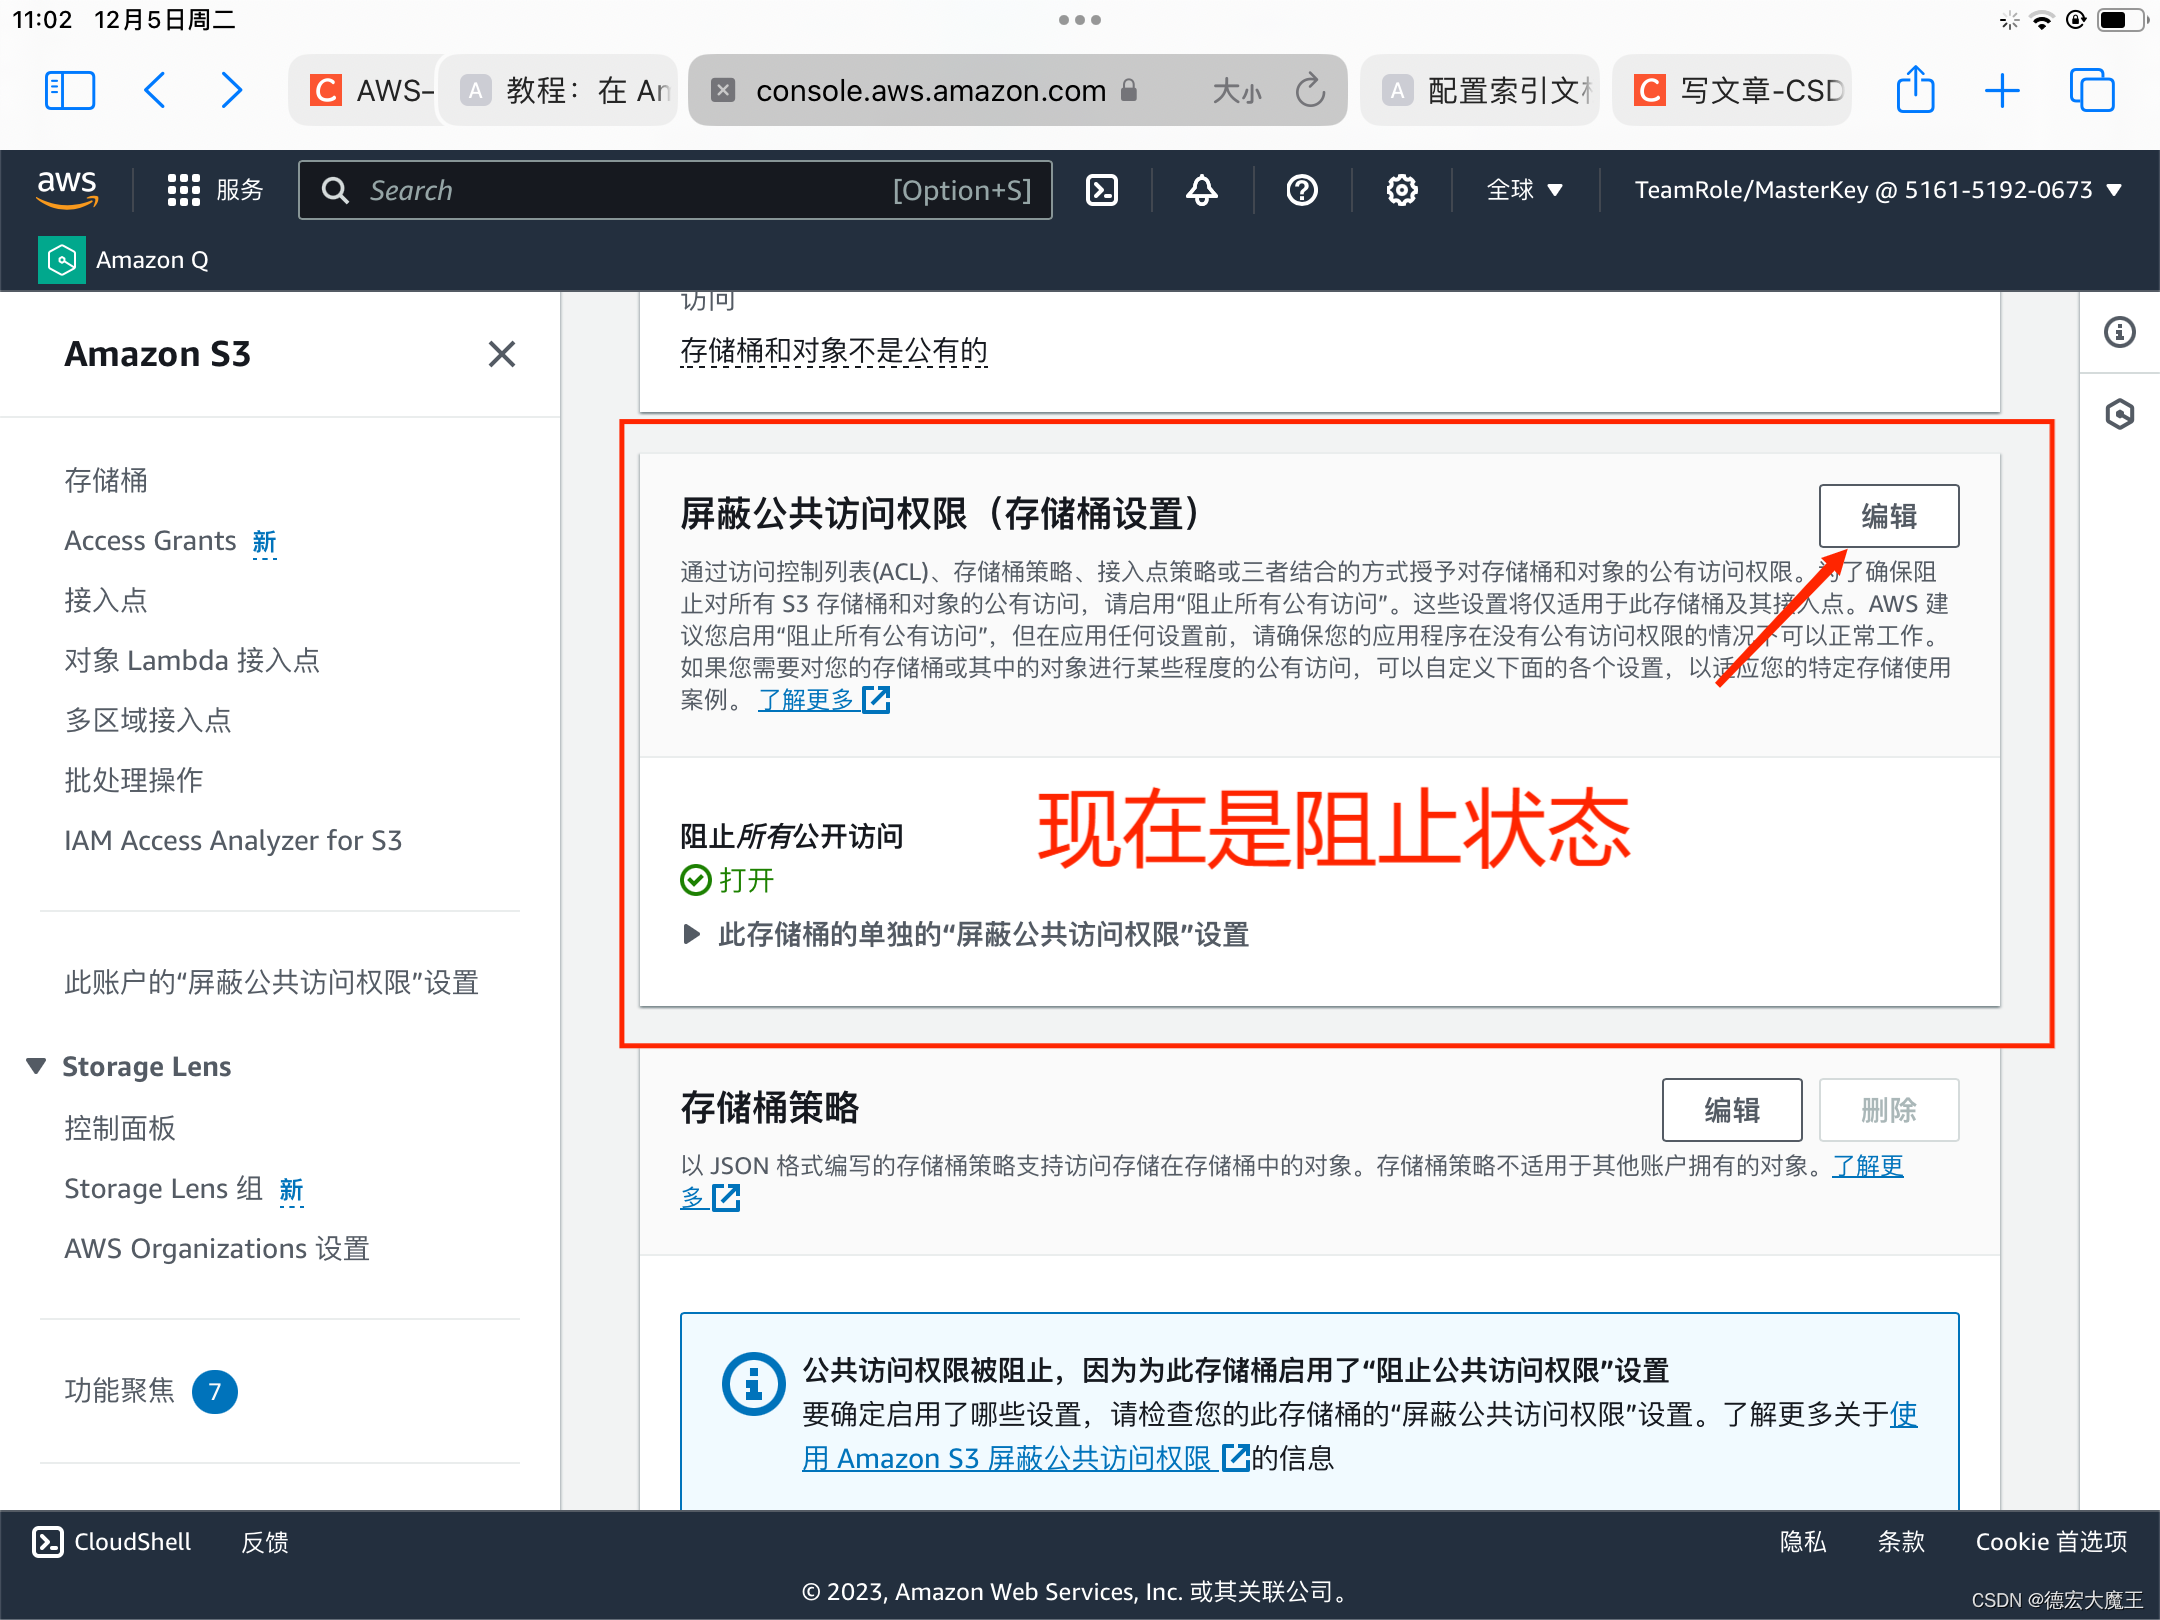Click the 大小 text size control
This screenshot has height=1620, width=2160.
pos(1238,91)
